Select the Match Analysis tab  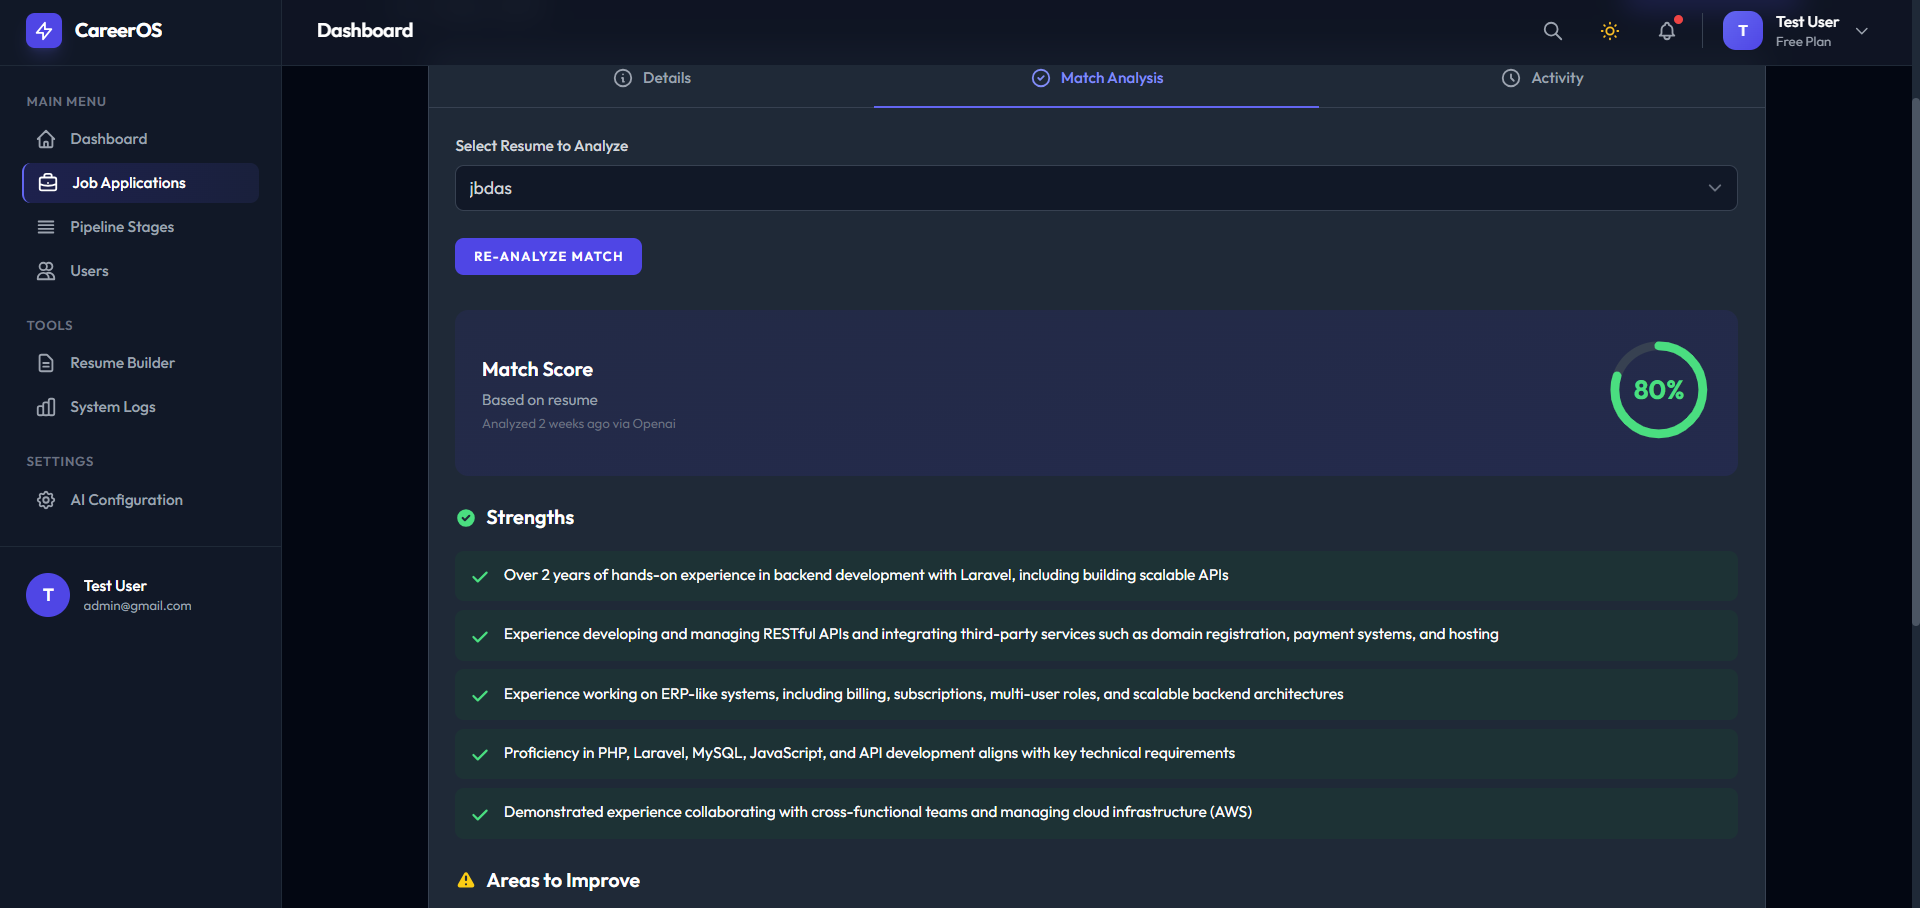click(1097, 78)
